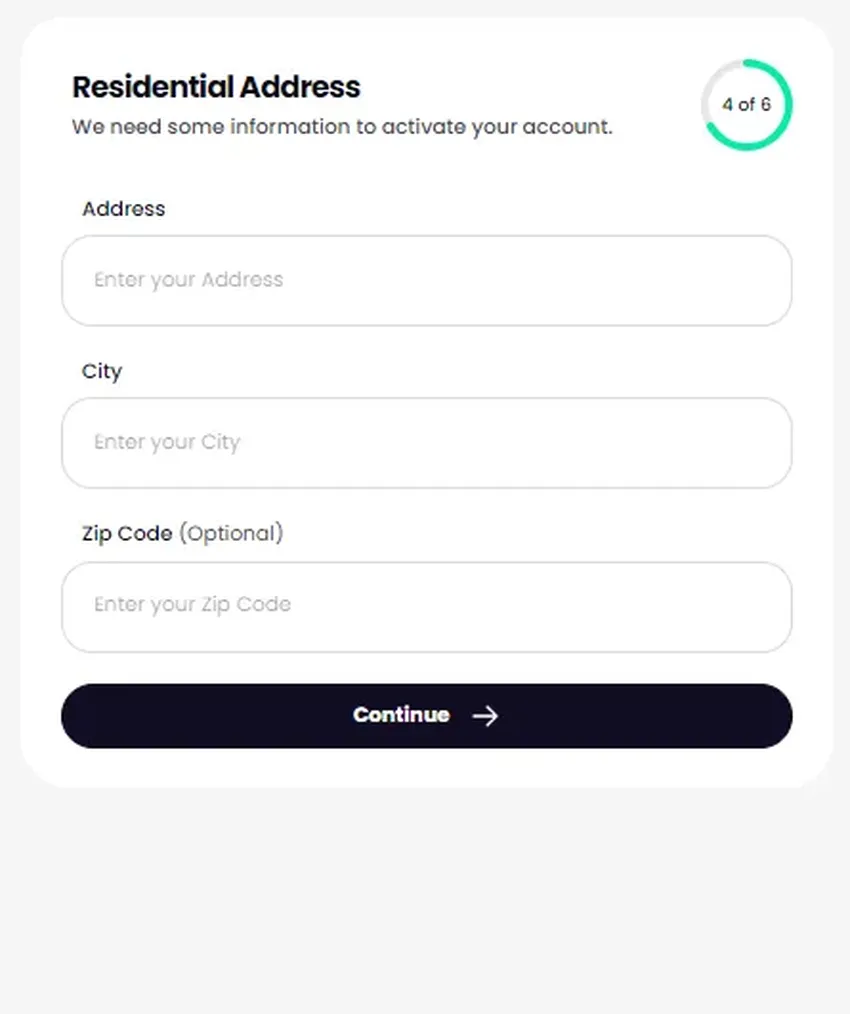The width and height of the screenshot is (850, 1014).
Task: Click the account activation subtitle text
Action: (x=342, y=128)
